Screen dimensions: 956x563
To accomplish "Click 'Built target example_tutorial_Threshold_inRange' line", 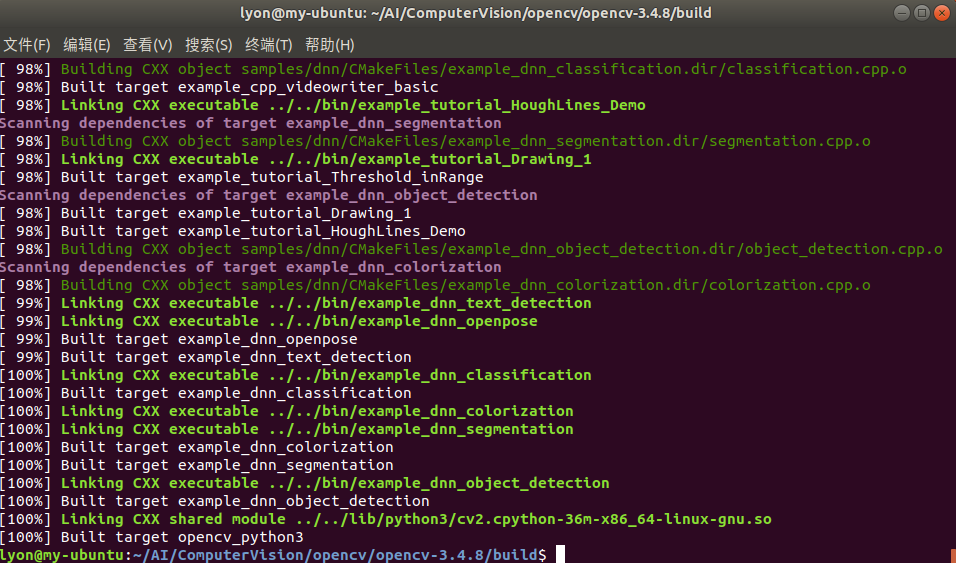I will click(x=242, y=177).
